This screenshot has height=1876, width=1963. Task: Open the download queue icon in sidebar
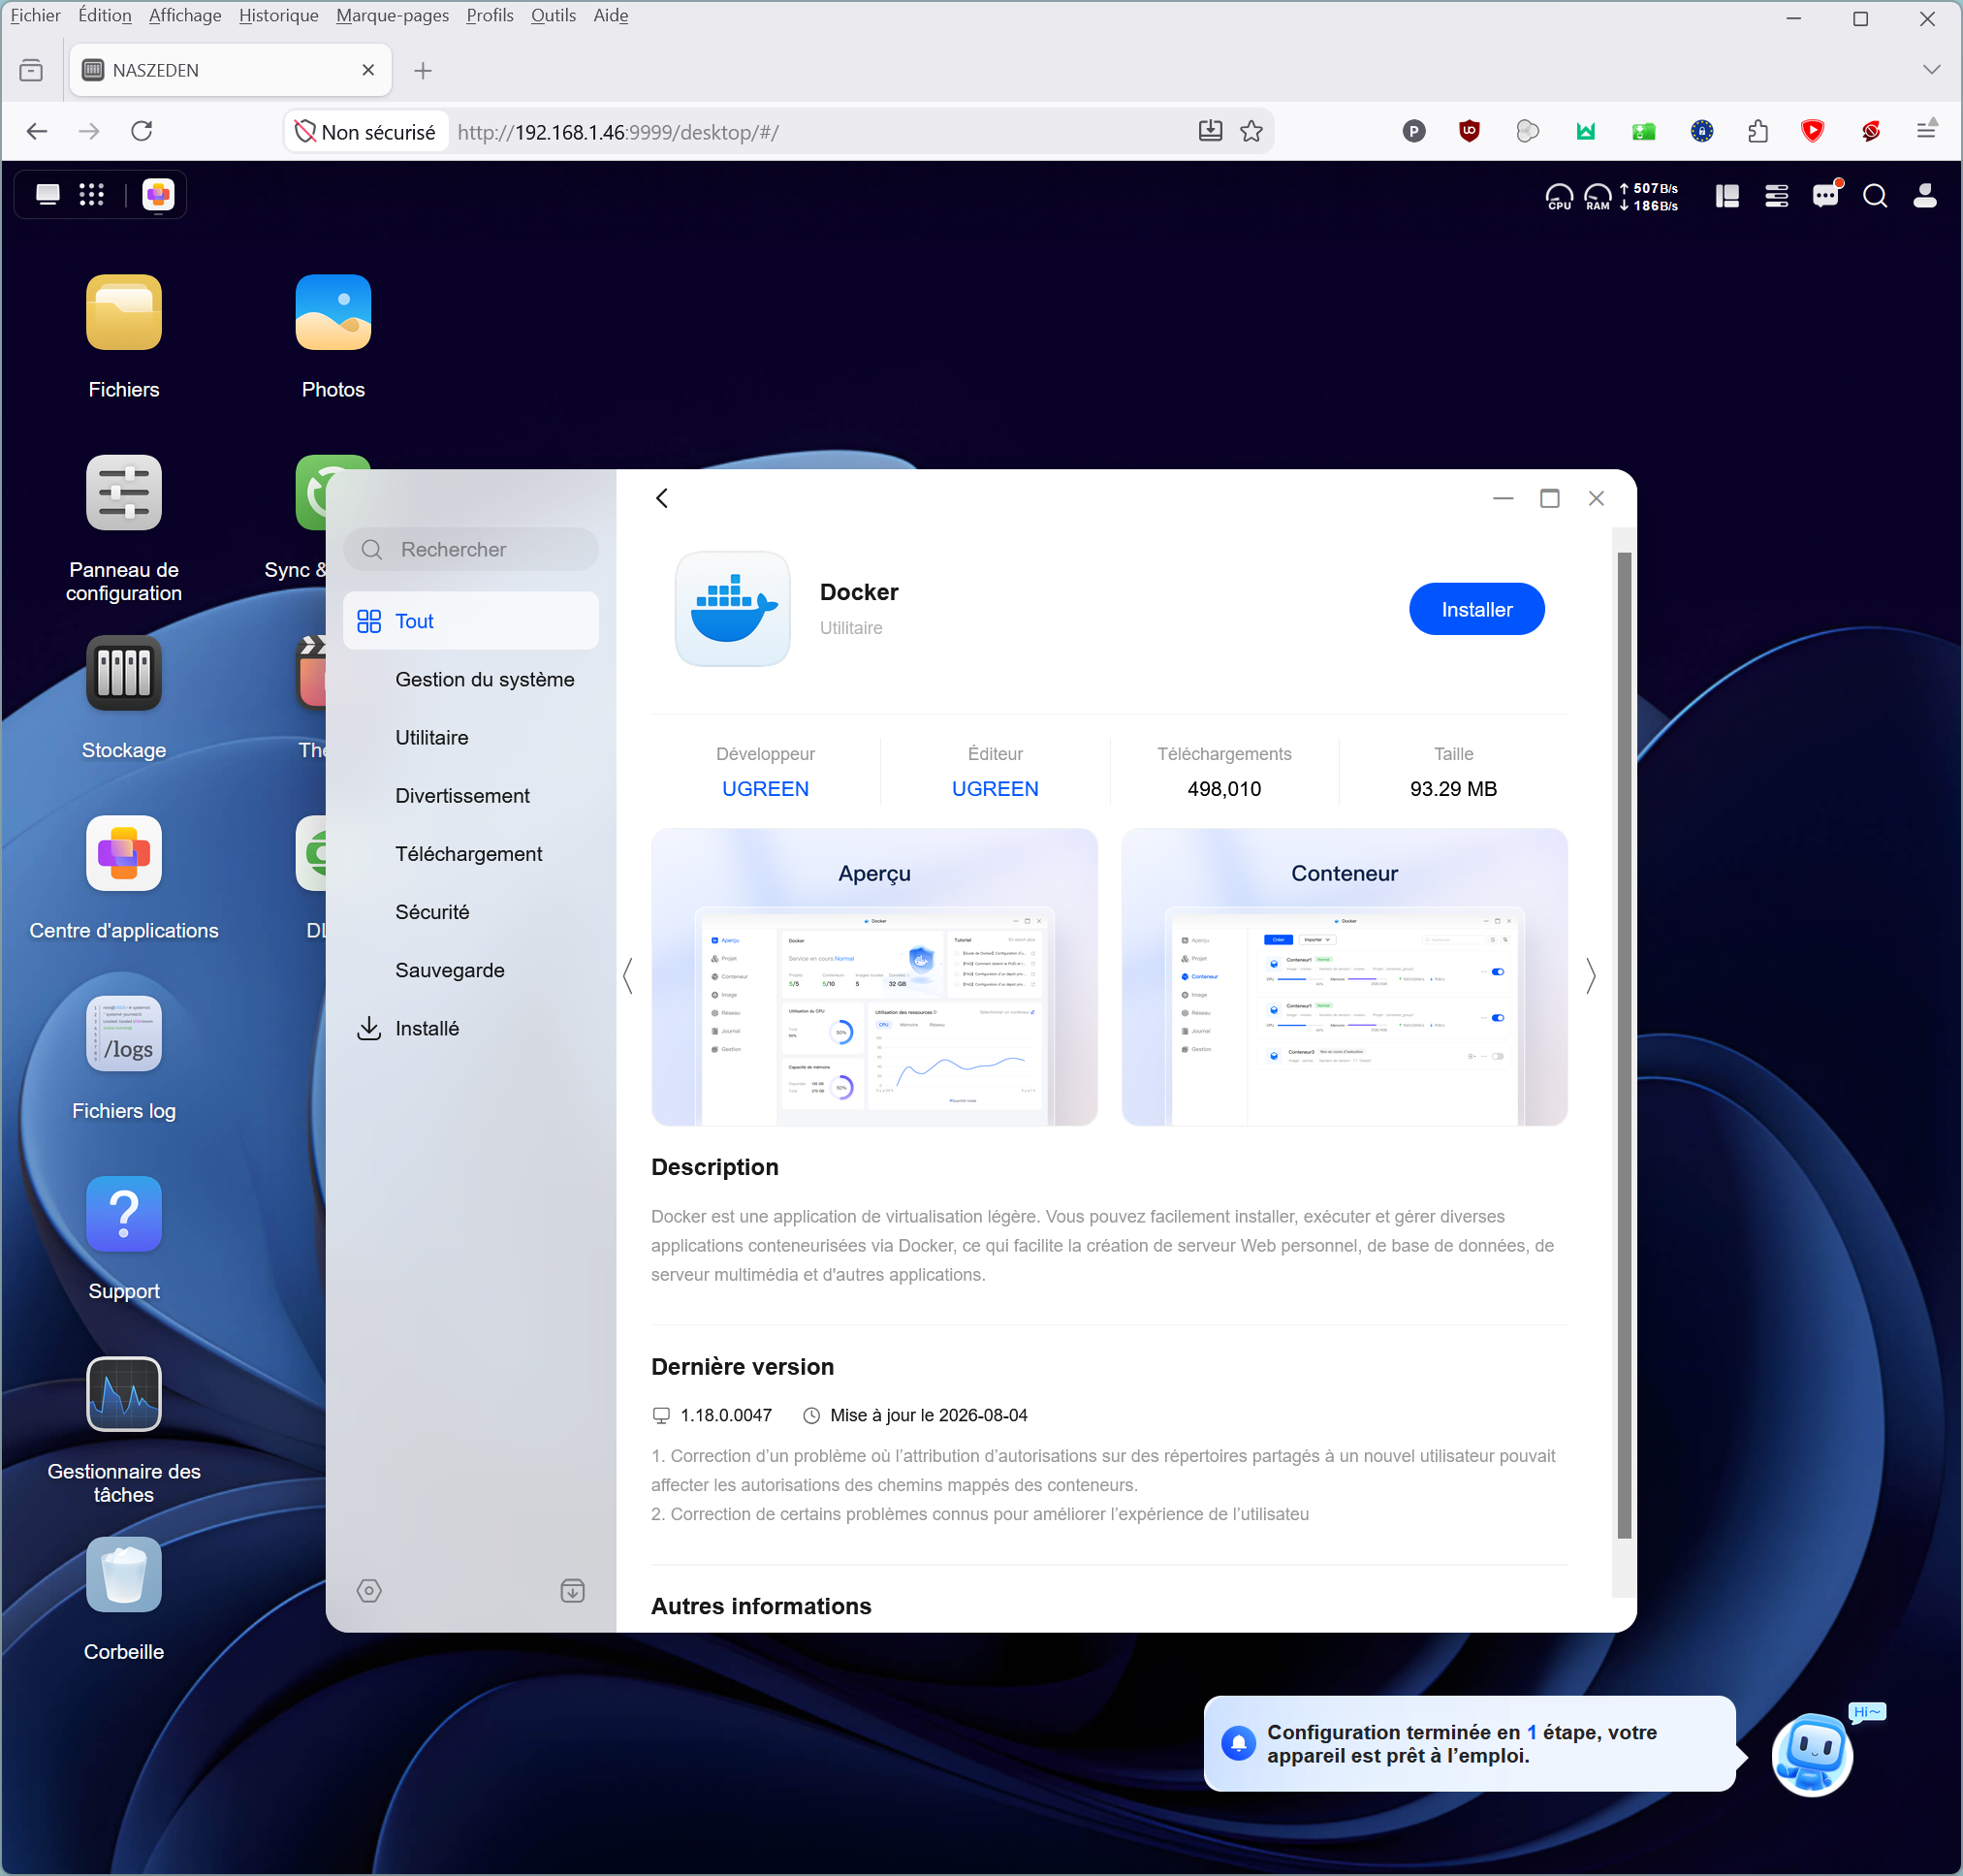tap(573, 1591)
